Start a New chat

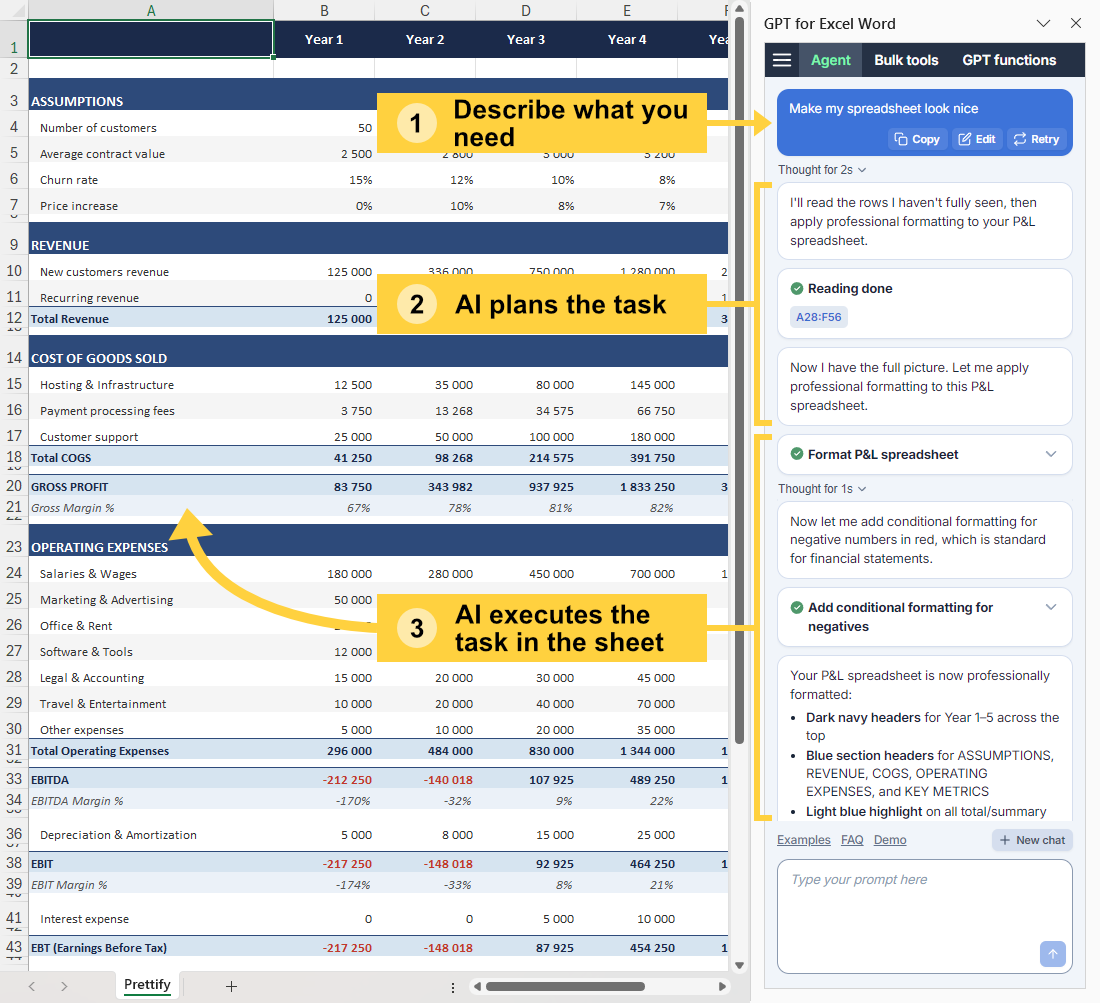(1031, 840)
